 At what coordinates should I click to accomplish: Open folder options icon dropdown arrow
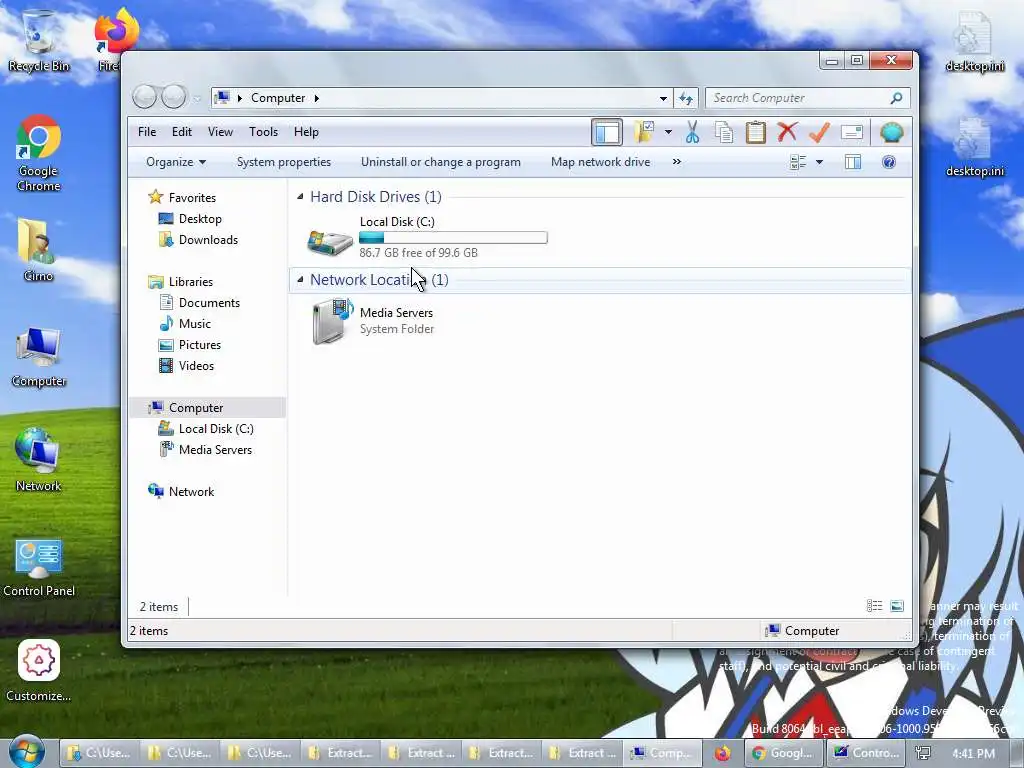[668, 132]
